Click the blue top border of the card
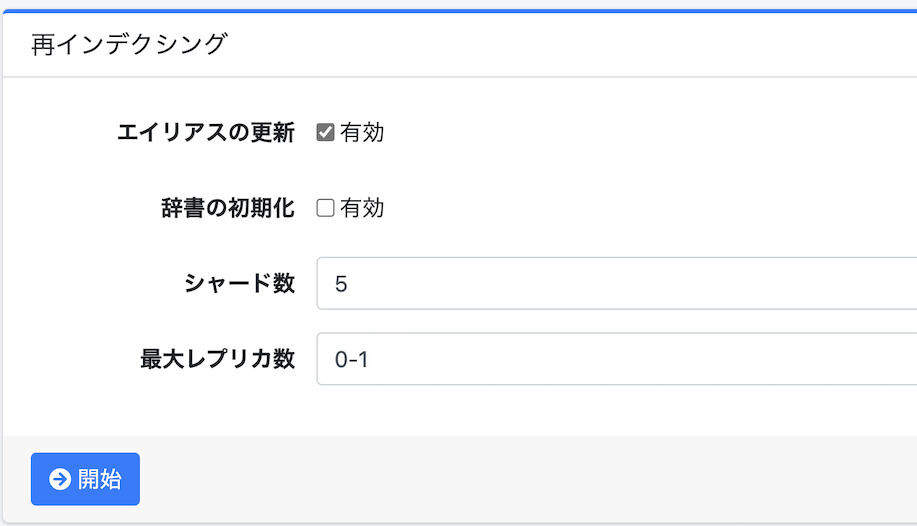The height and width of the screenshot is (526, 917). coord(460,11)
